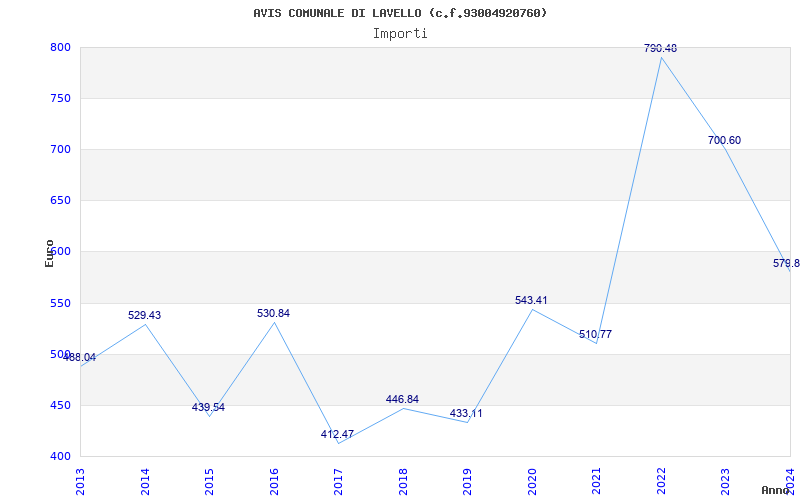Click the 2017 x-axis label
Viewport: 800px width, 500px height.
[338, 482]
